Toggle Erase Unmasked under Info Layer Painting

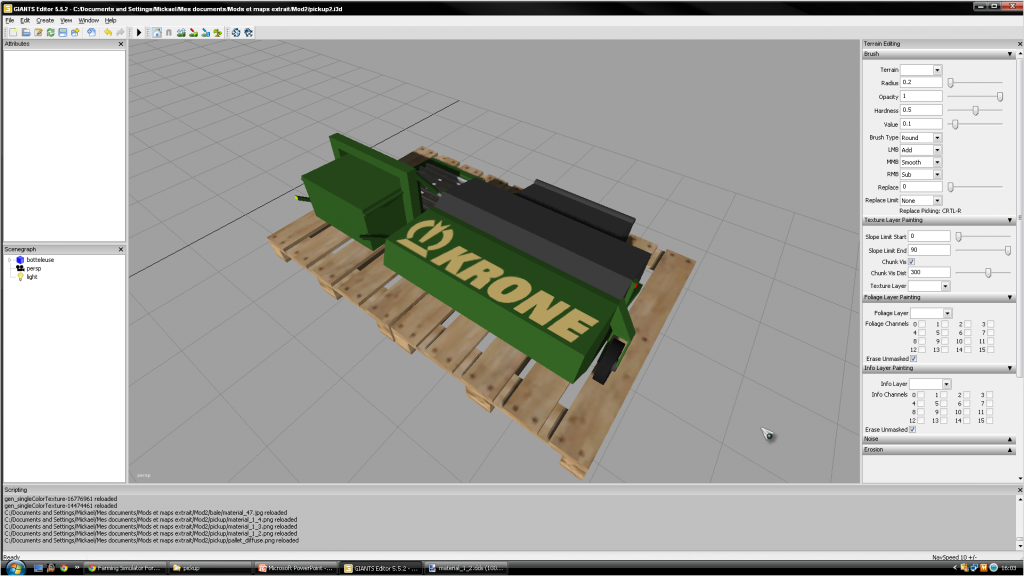coord(912,430)
